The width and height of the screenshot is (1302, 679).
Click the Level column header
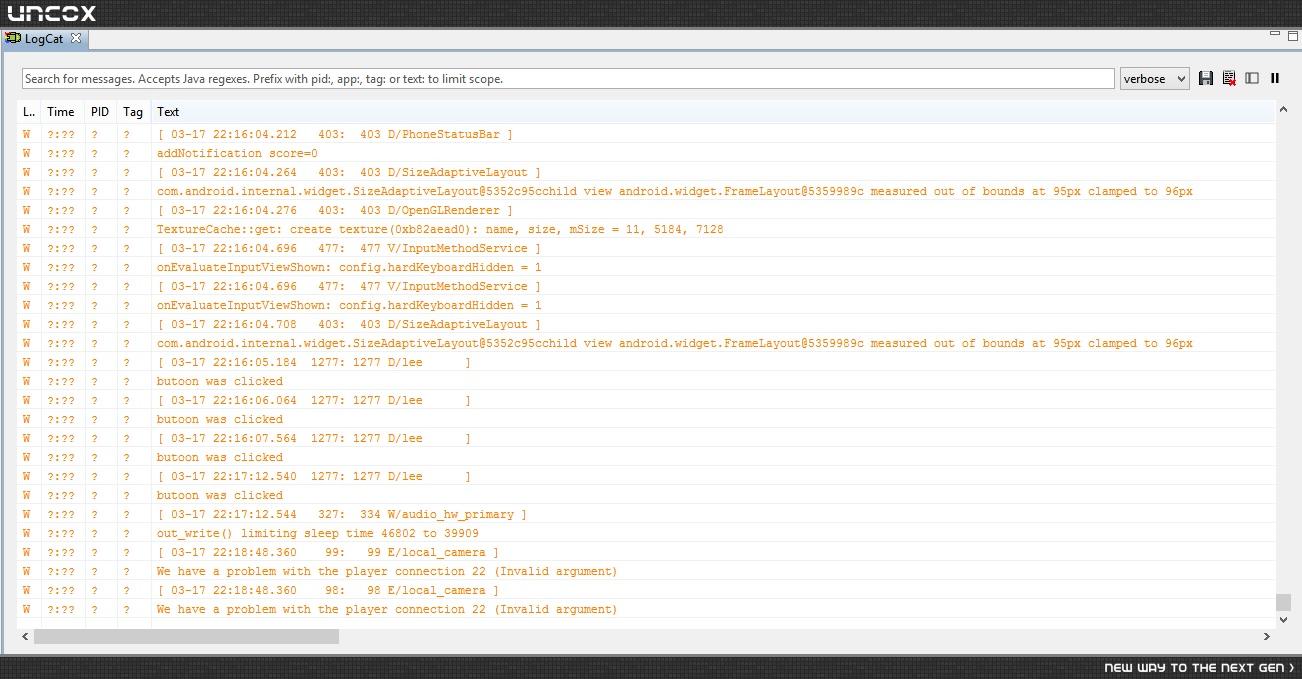point(29,112)
